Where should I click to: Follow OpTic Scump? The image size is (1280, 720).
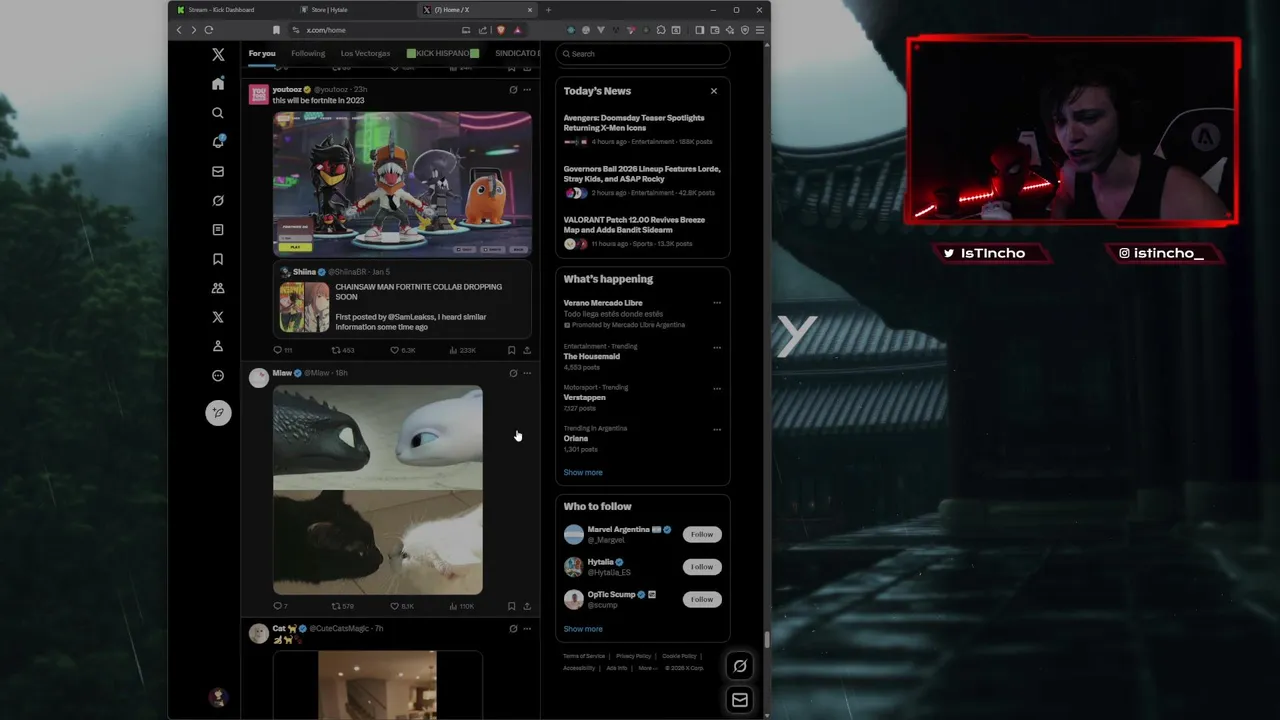pos(702,599)
